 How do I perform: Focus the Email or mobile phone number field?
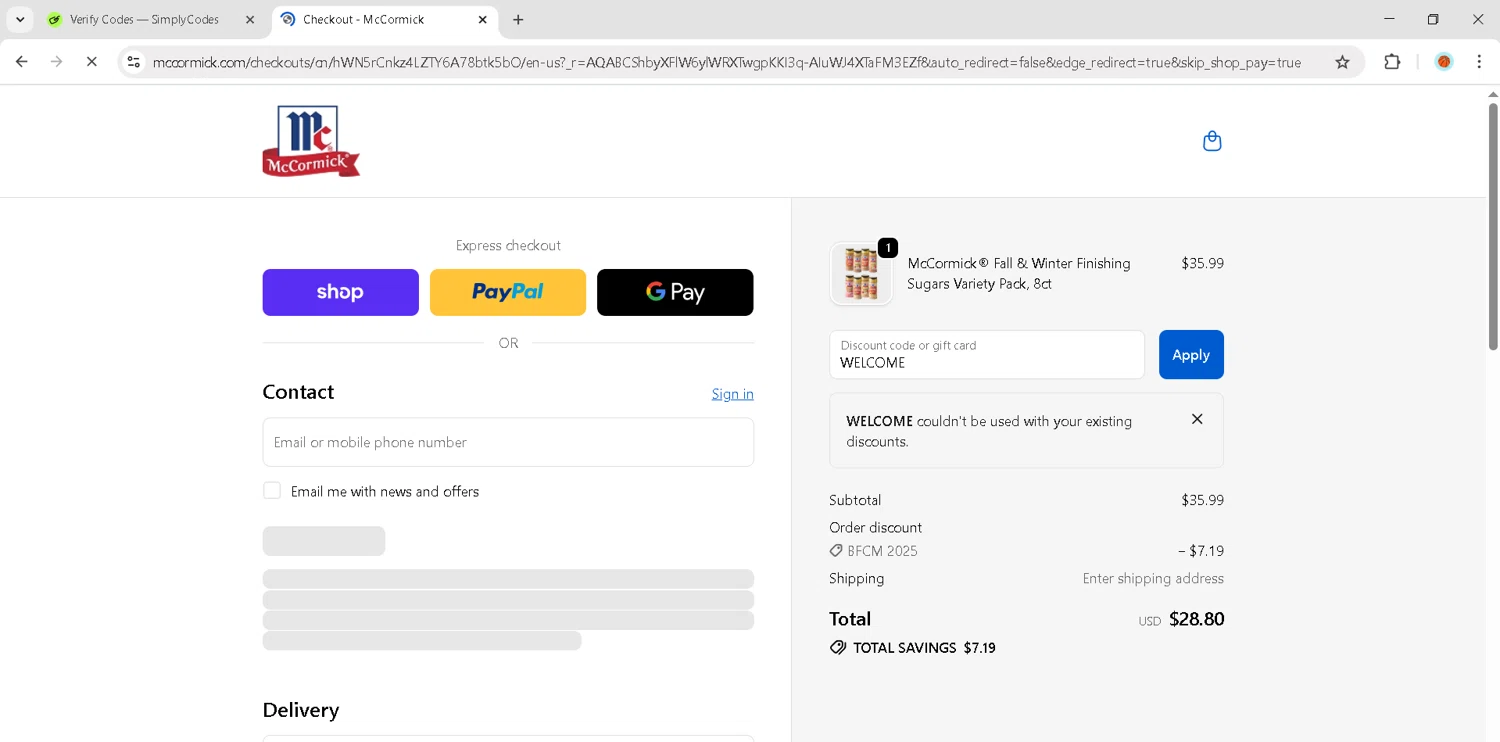pyautogui.click(x=508, y=442)
